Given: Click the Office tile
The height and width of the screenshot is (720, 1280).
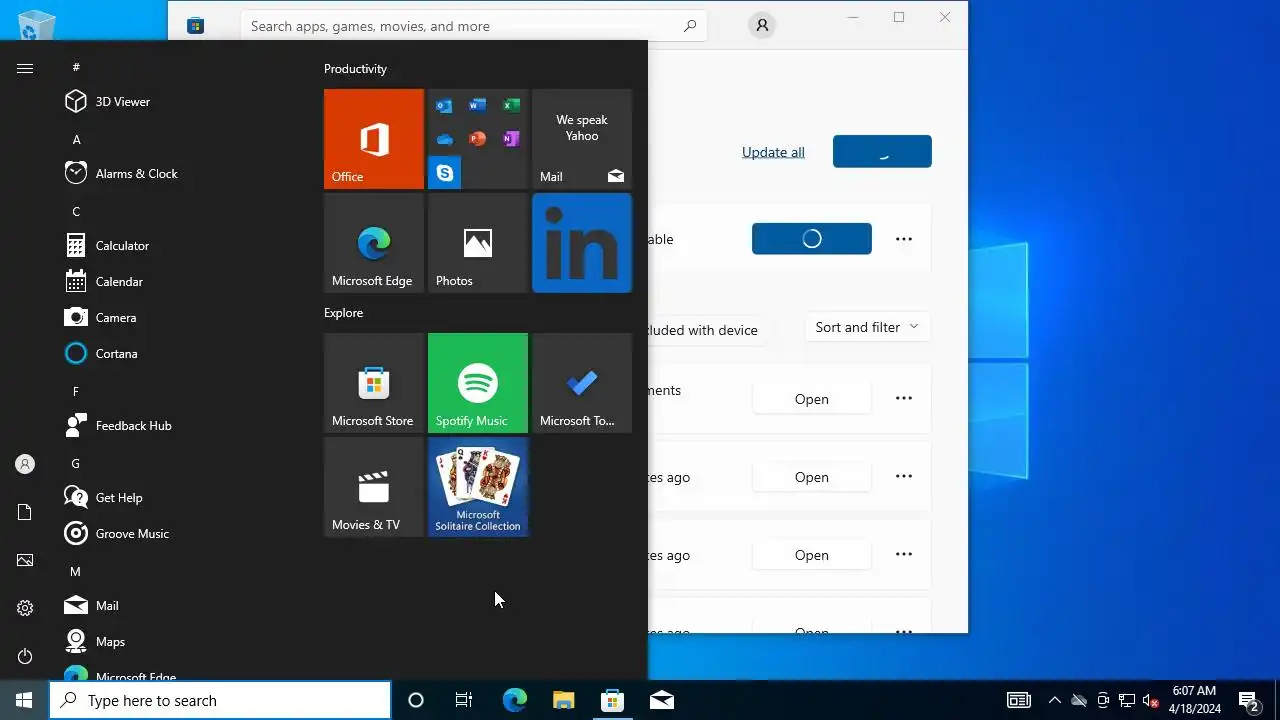Looking at the screenshot, I should tap(374, 139).
